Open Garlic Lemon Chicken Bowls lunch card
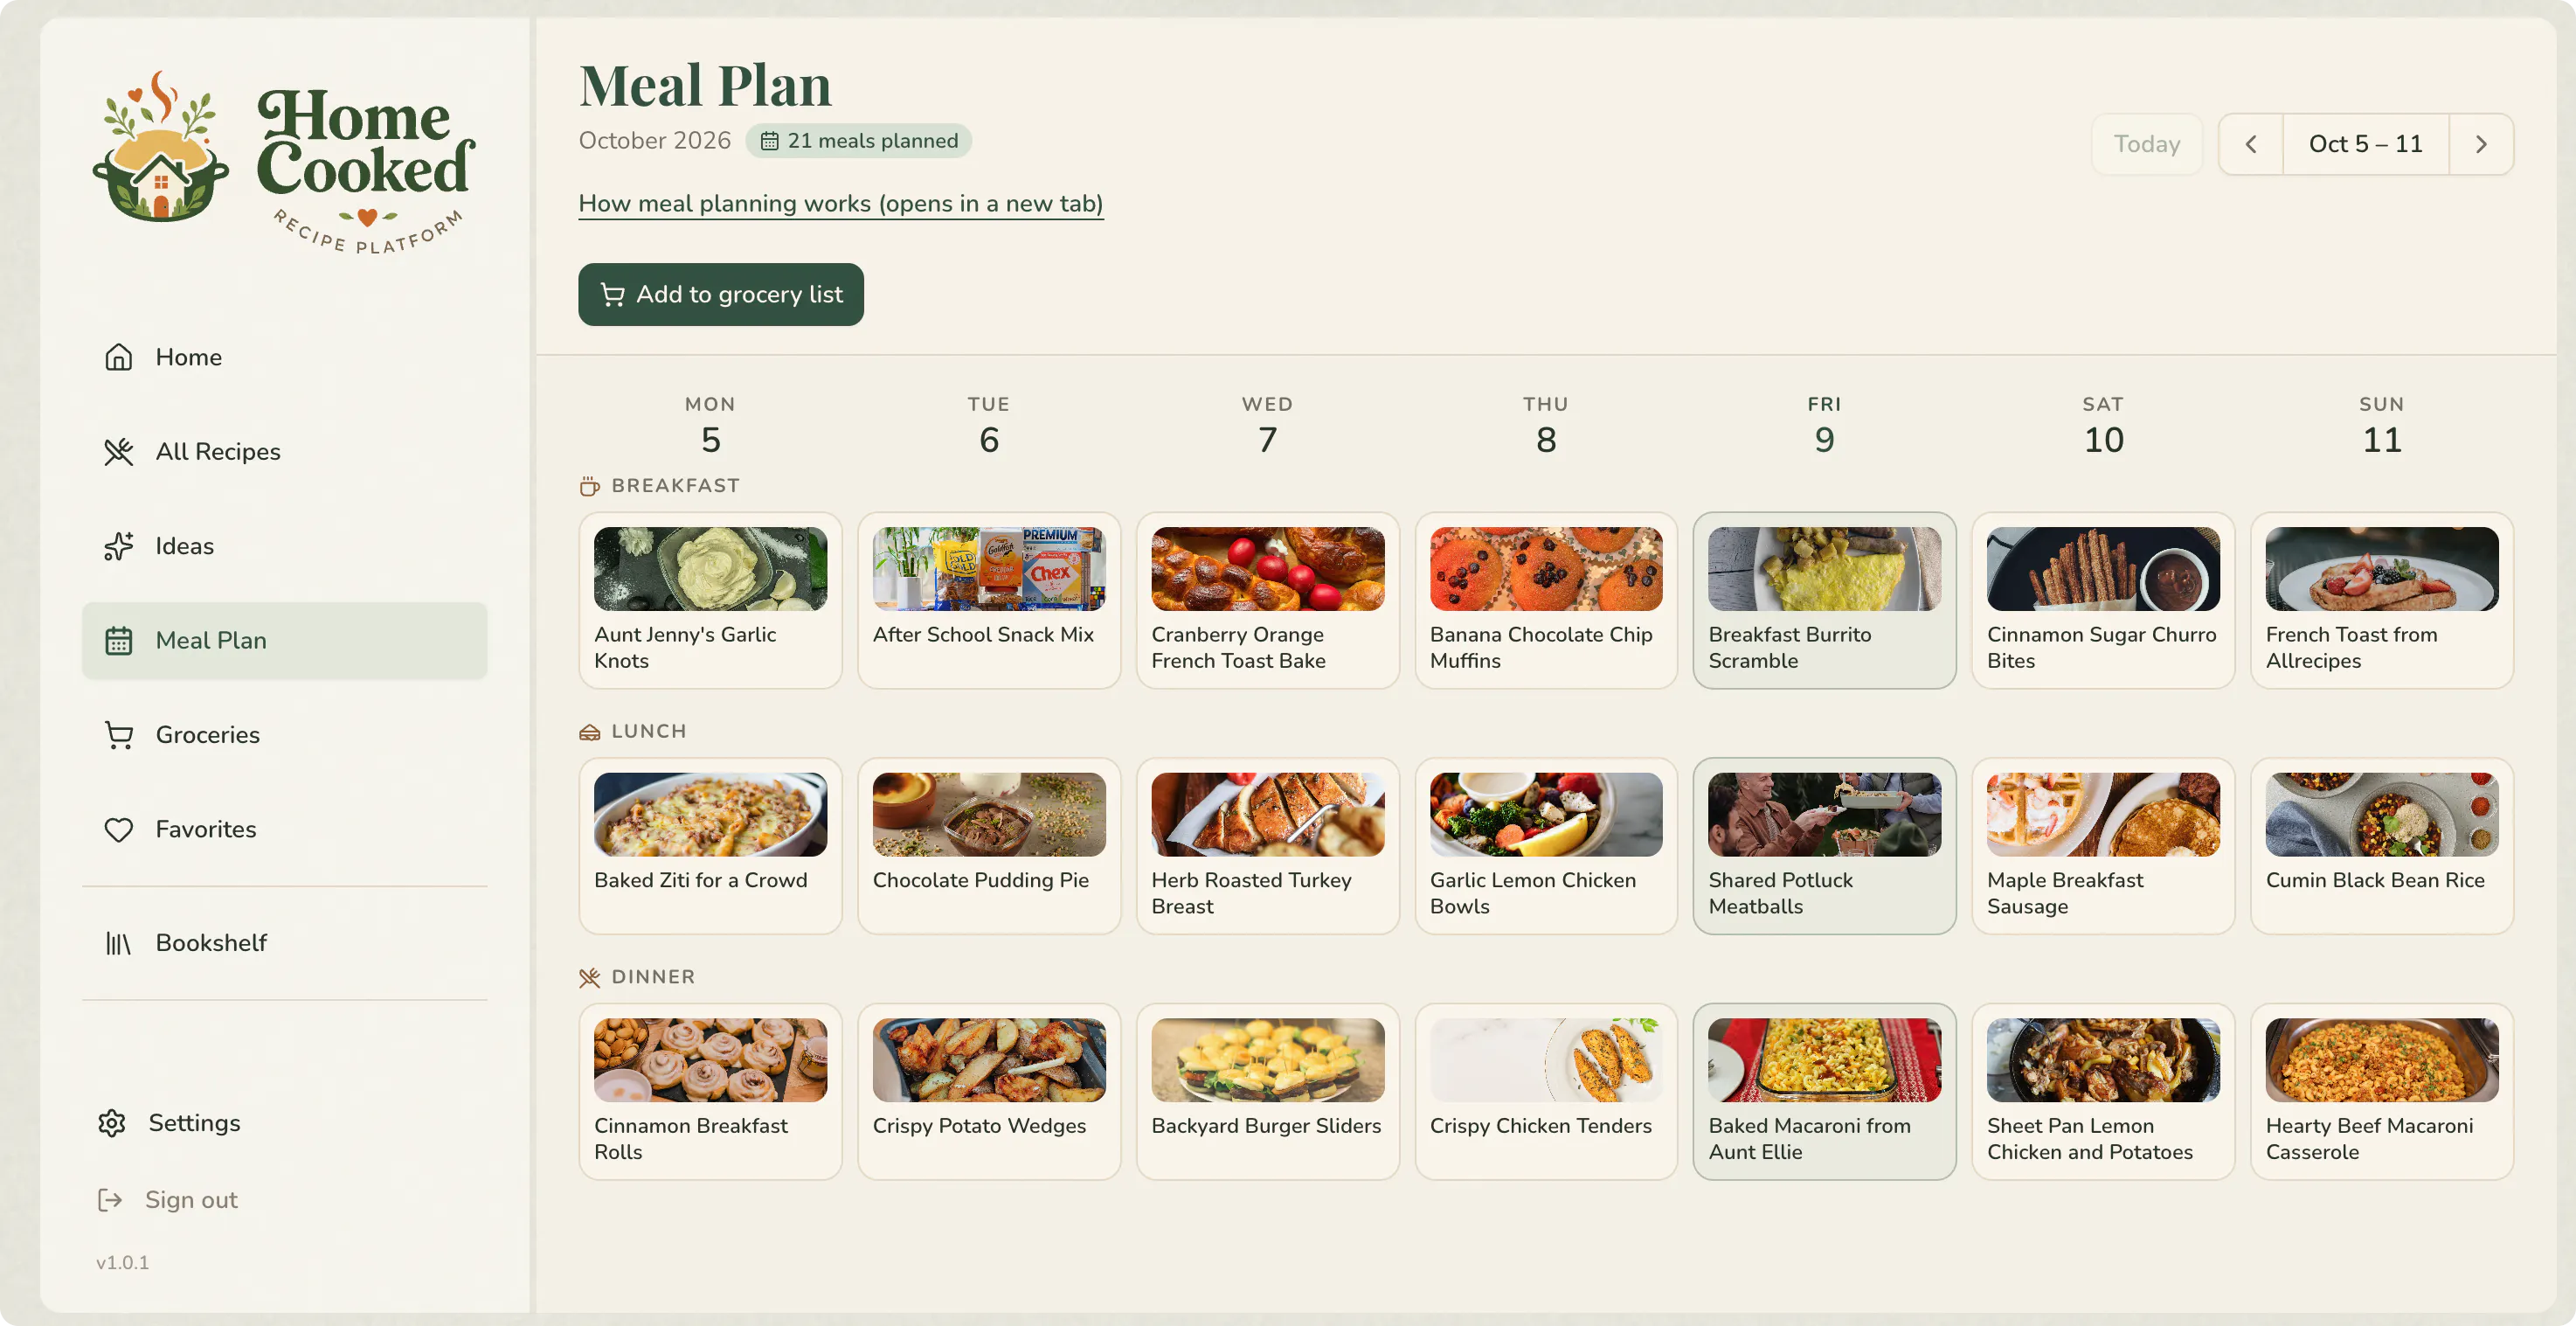 pyautogui.click(x=1546, y=846)
